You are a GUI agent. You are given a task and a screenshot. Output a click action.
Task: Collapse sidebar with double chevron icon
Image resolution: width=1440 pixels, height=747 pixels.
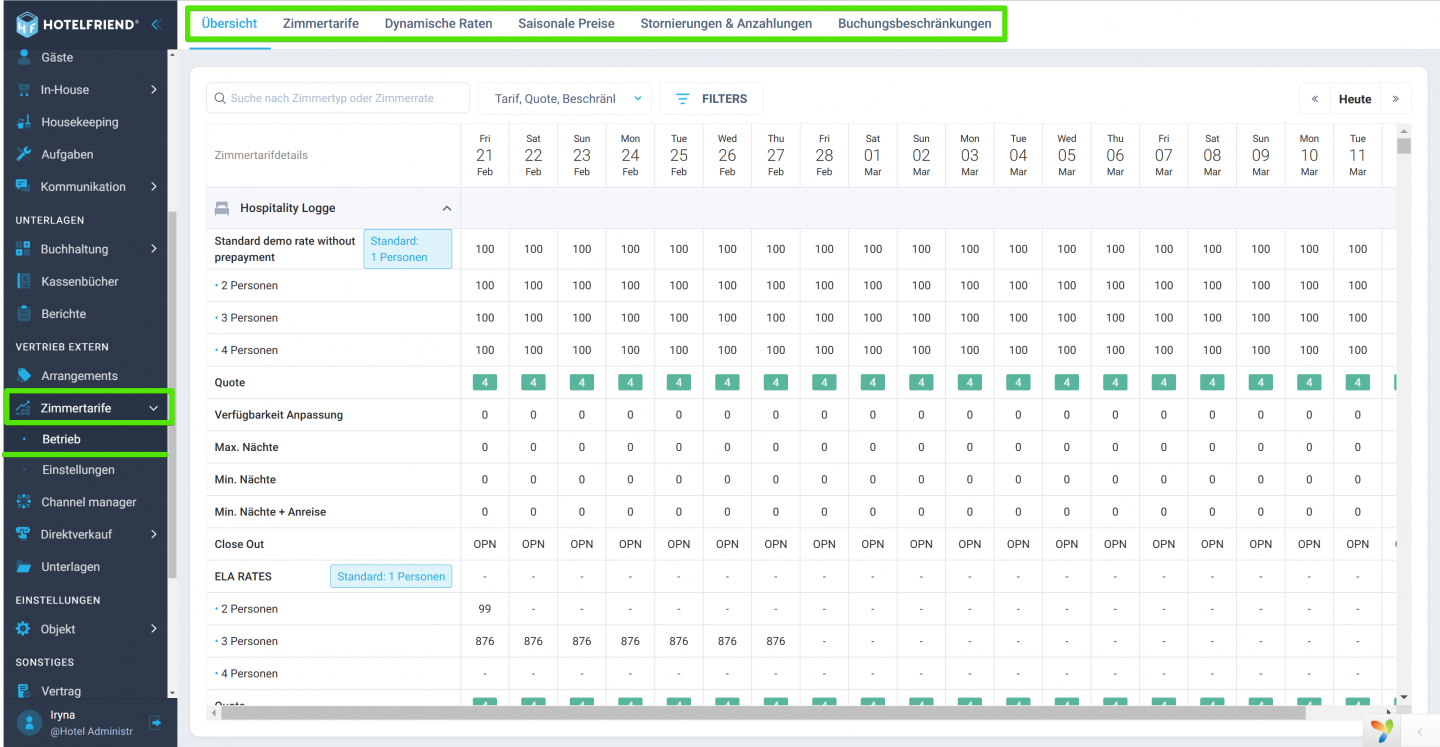point(156,24)
